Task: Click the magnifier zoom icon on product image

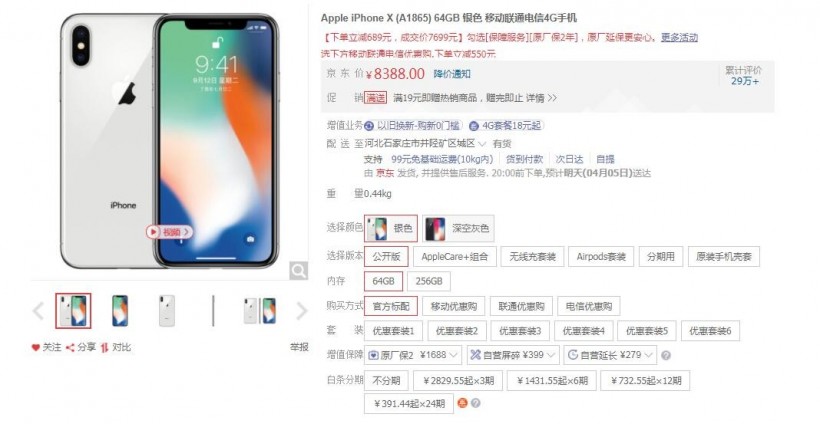Action: point(299,271)
